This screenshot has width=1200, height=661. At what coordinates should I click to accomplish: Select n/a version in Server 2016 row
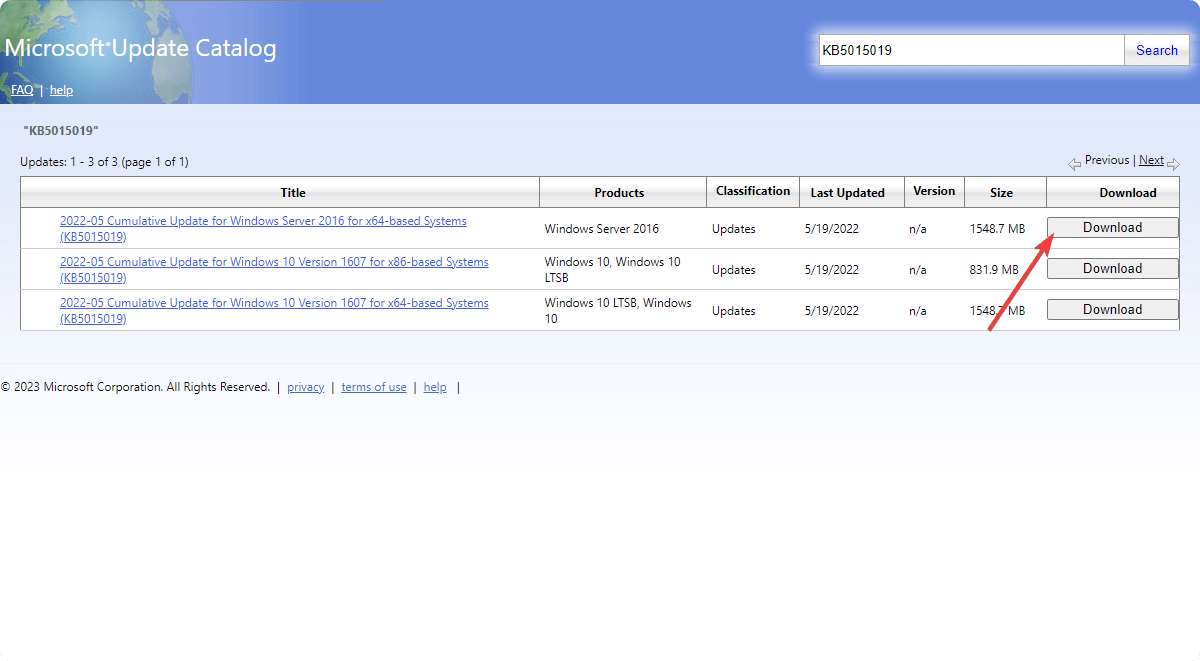coord(918,229)
